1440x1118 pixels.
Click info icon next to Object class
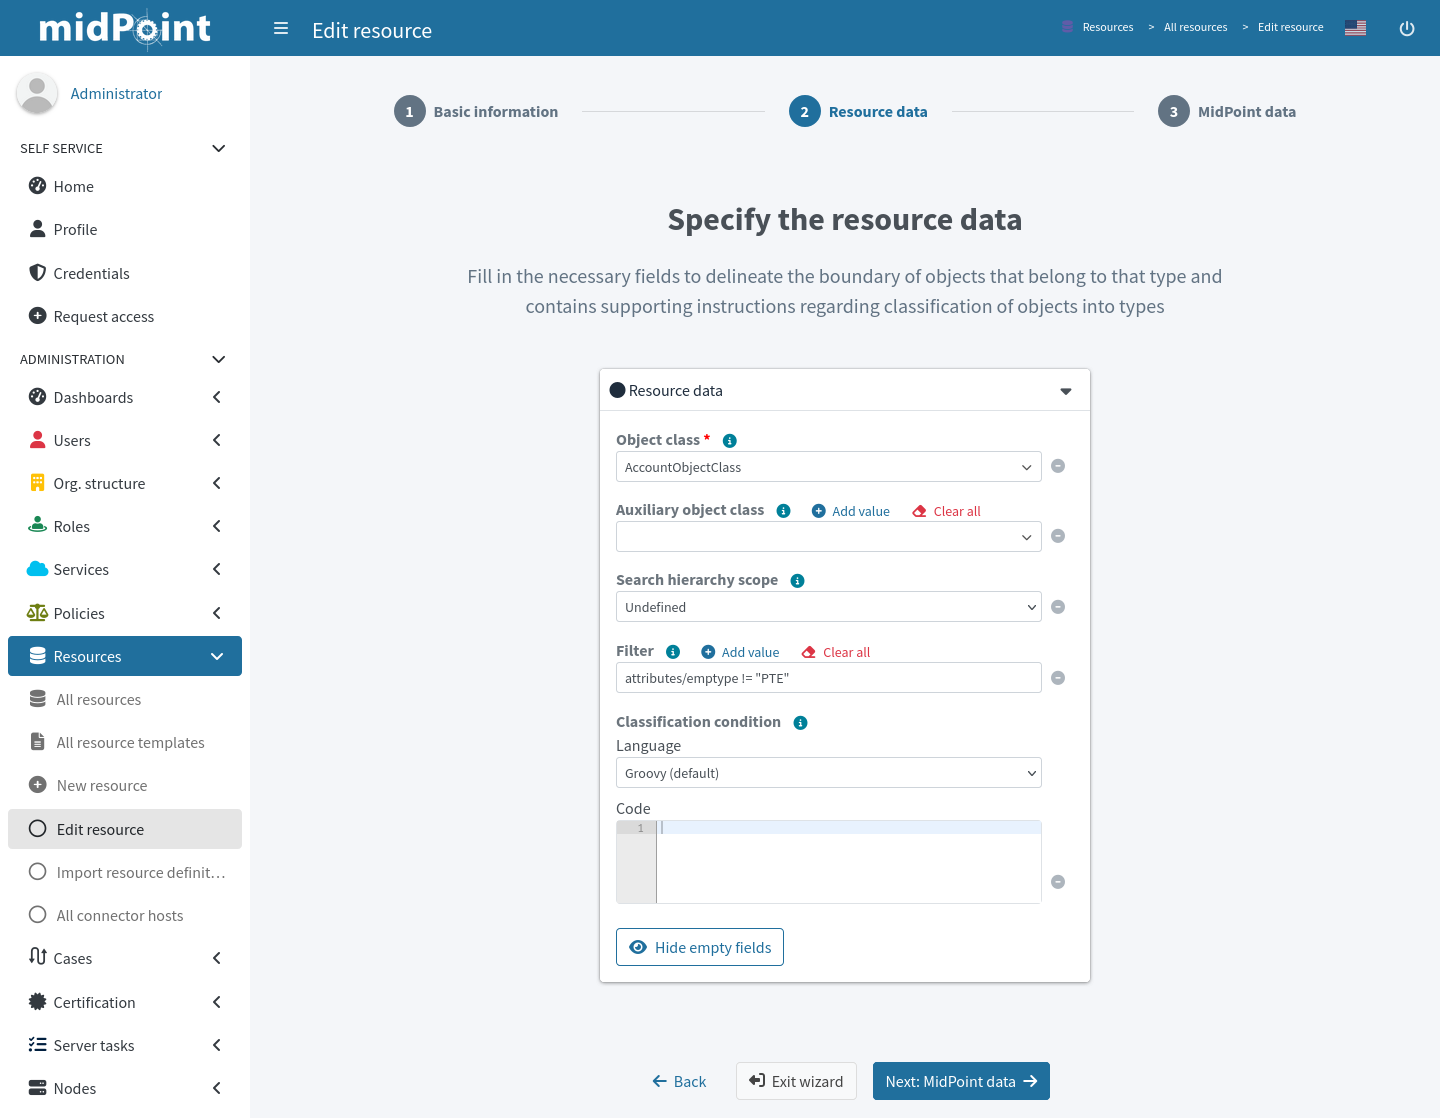730,441
